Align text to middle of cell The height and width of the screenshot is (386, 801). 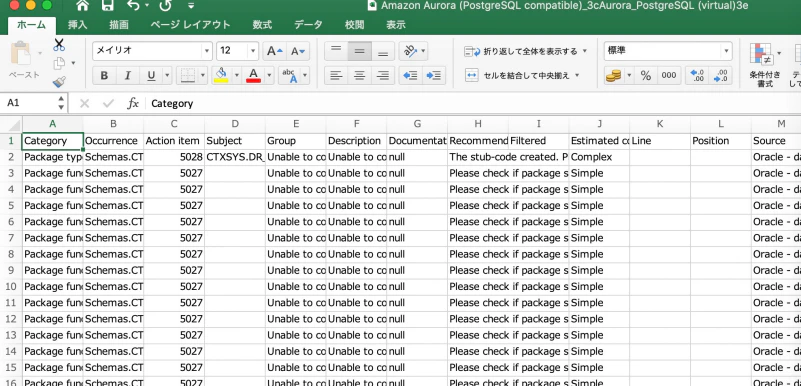tap(360, 51)
